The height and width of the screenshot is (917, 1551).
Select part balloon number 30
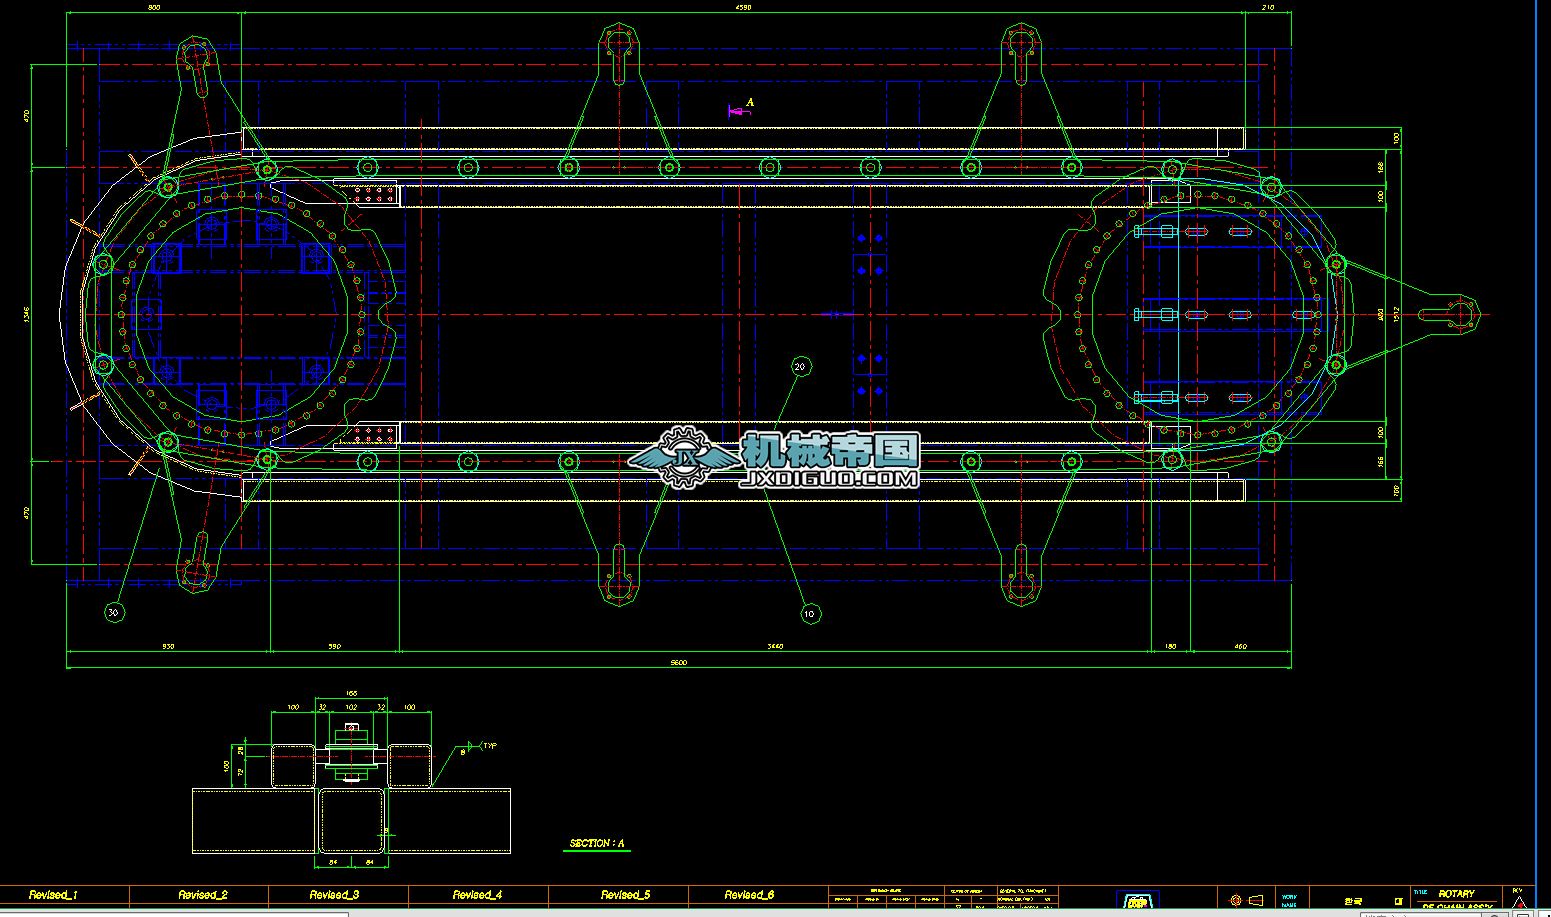click(114, 612)
